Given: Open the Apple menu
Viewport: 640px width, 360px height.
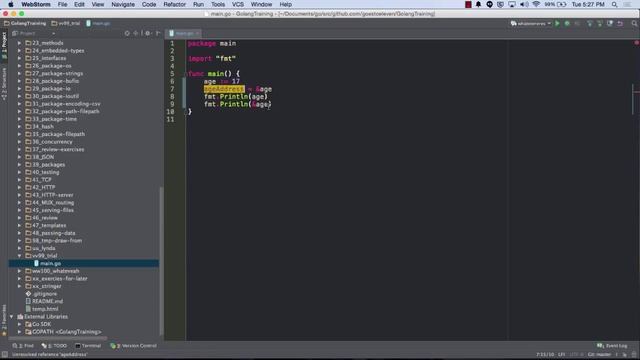Looking at the screenshot, I should click(11, 4).
